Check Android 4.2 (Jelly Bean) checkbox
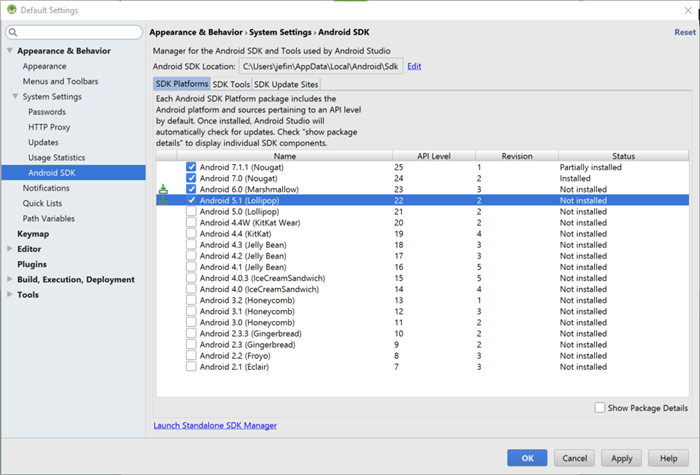The width and height of the screenshot is (700, 475). click(191, 256)
